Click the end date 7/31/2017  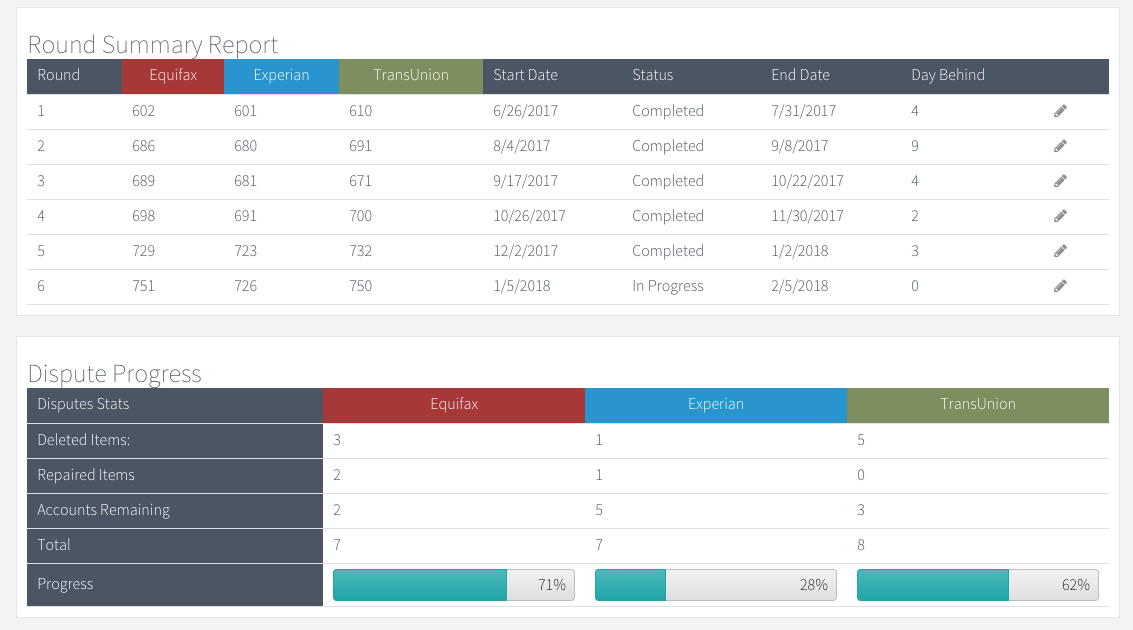click(804, 111)
